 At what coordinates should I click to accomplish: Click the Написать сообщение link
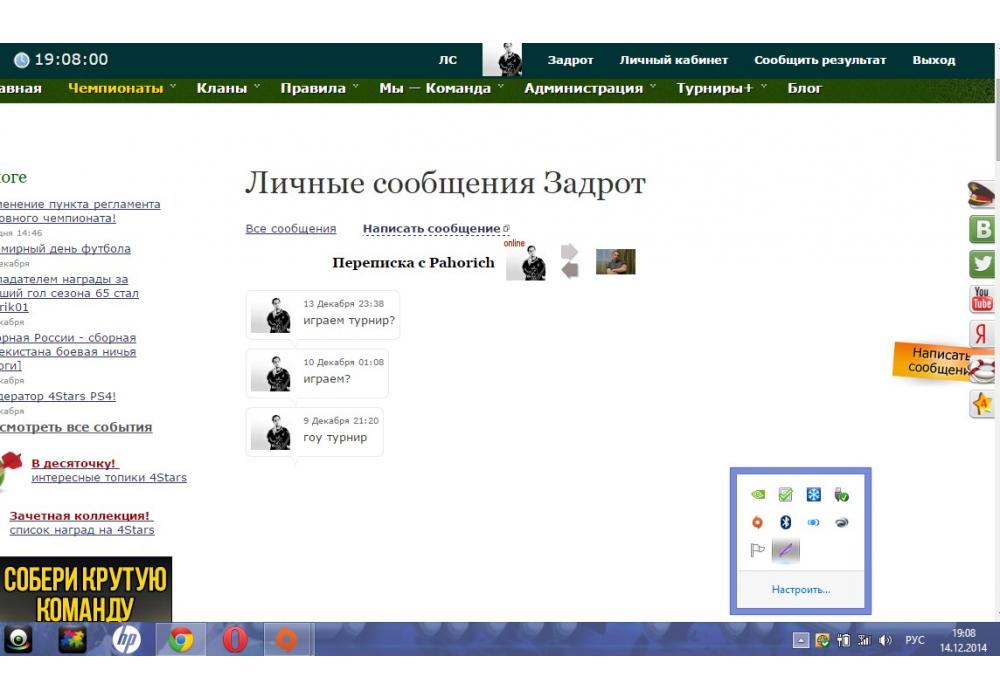pos(431,229)
